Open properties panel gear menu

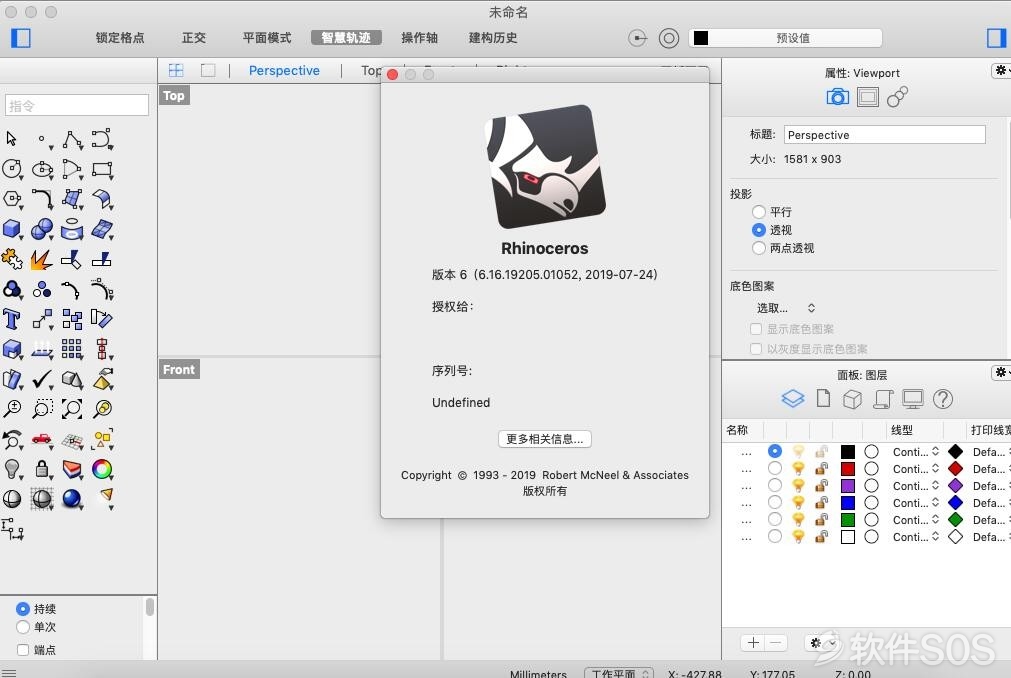click(x=1001, y=70)
